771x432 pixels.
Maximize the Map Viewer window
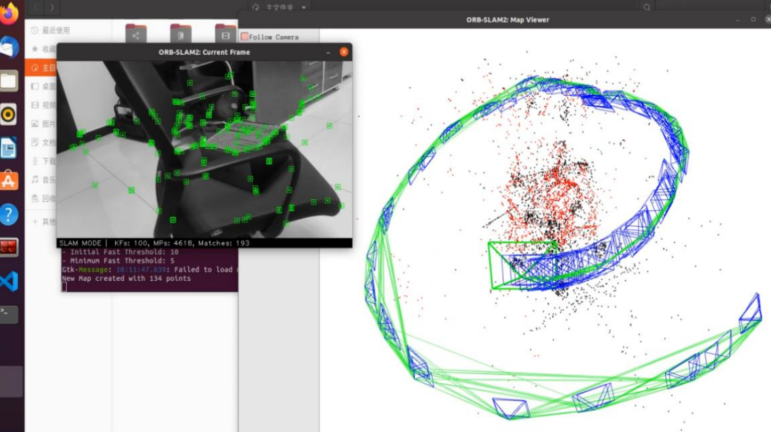click(x=753, y=20)
